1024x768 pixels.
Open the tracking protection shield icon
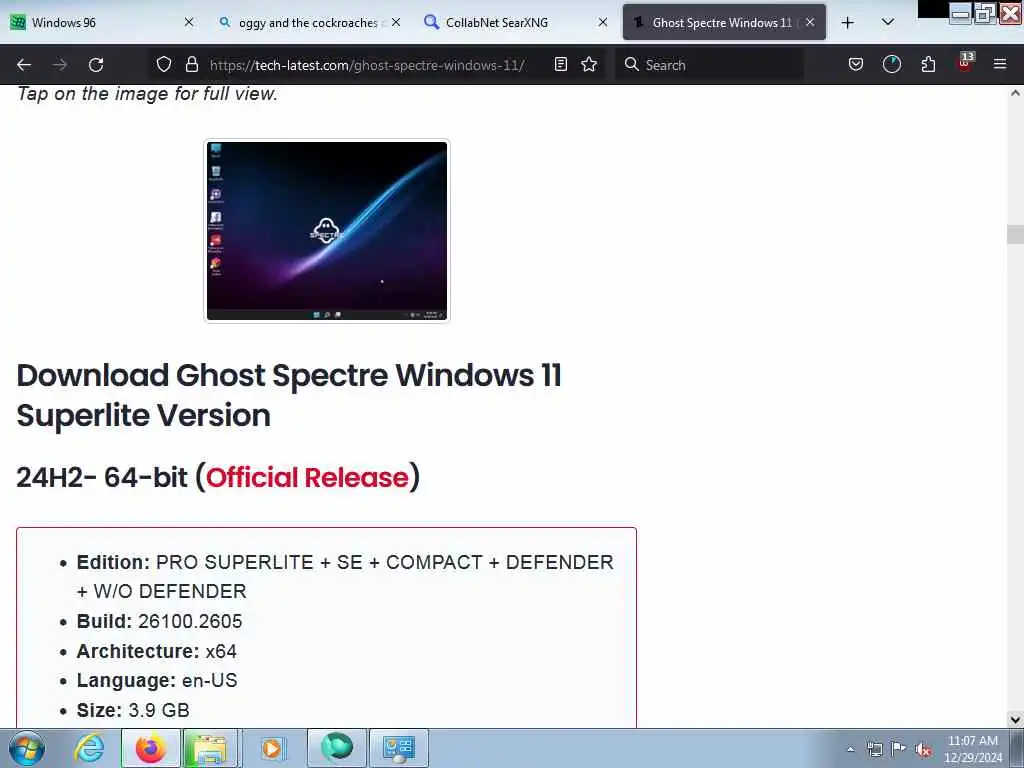coord(164,64)
